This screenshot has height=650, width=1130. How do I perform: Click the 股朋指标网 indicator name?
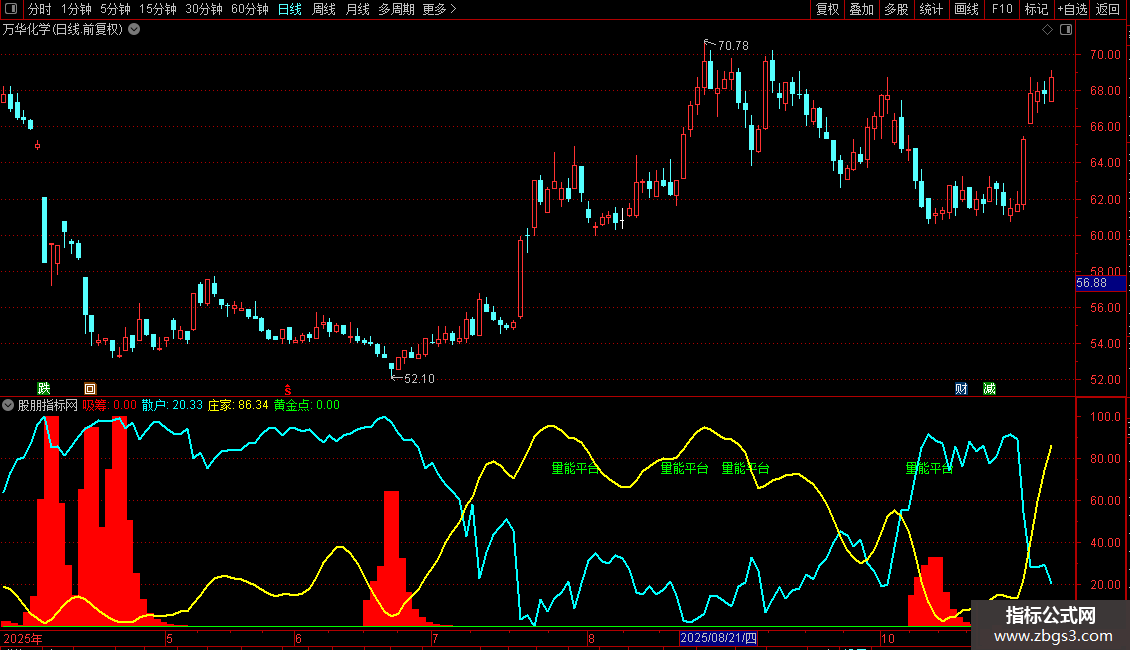48,405
